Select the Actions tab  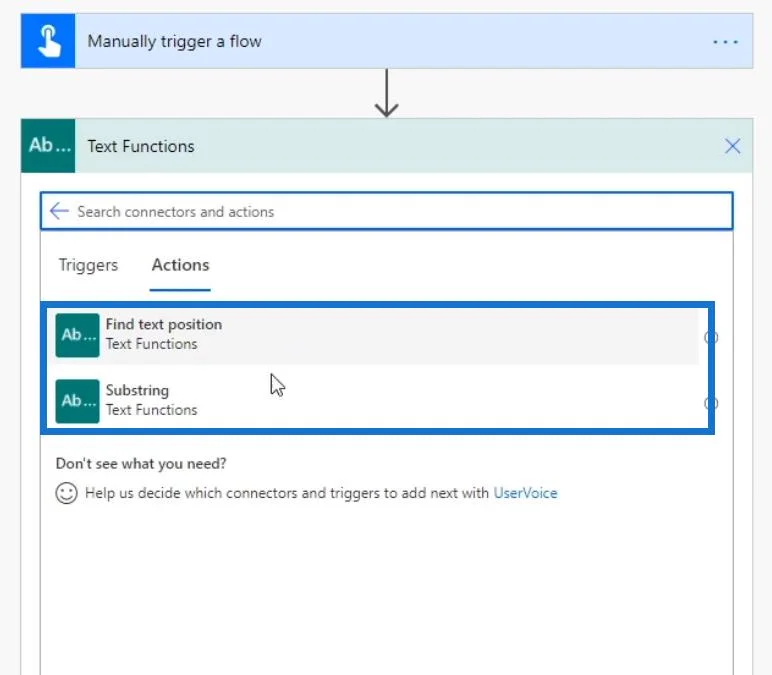180,265
